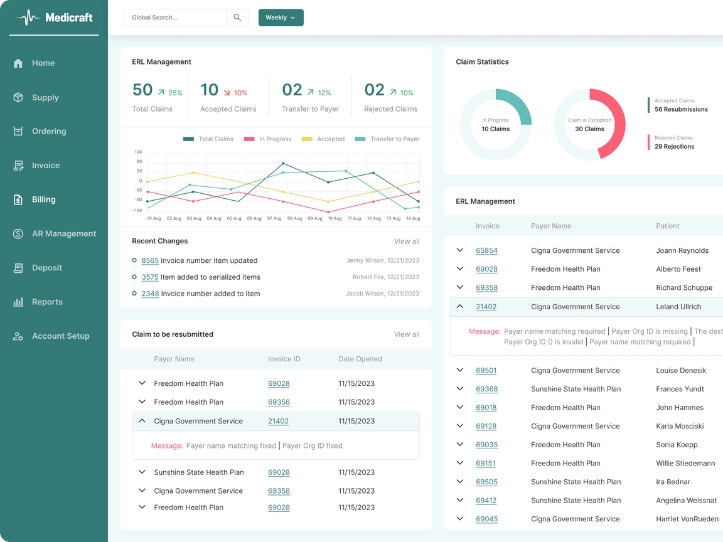The width and height of the screenshot is (723, 542).
Task: Click the AR Management dollar icon
Action: tap(18, 234)
